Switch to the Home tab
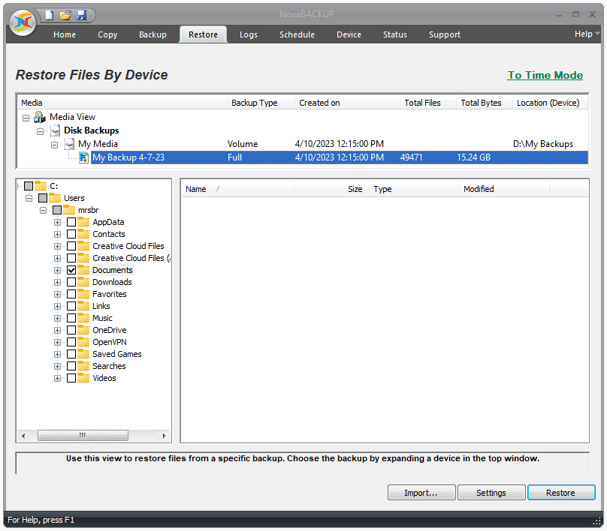This screenshot has width=607, height=531. tap(65, 34)
